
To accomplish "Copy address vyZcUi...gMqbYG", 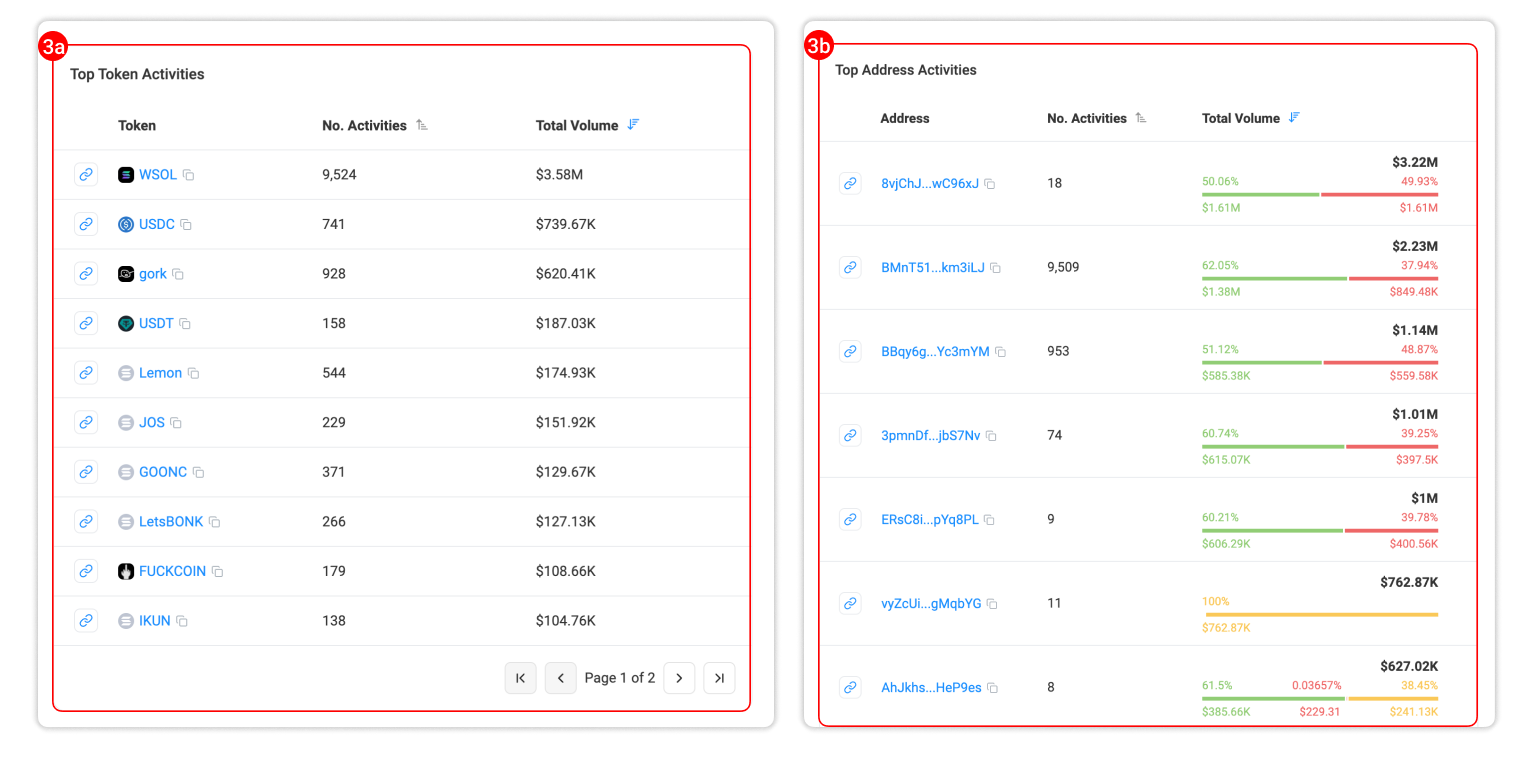I will click(992, 604).
